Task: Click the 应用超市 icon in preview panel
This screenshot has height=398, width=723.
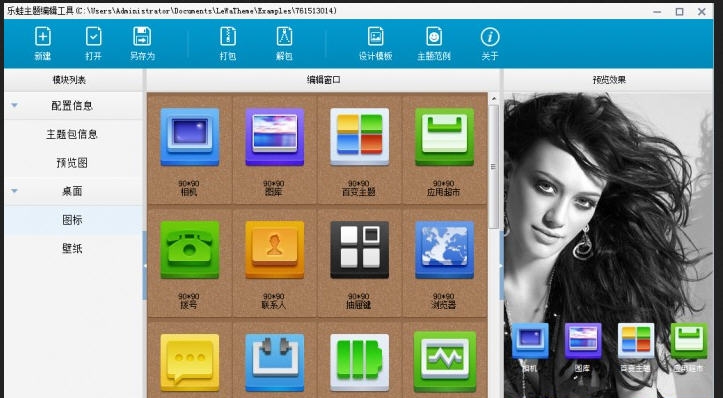Action: point(689,341)
